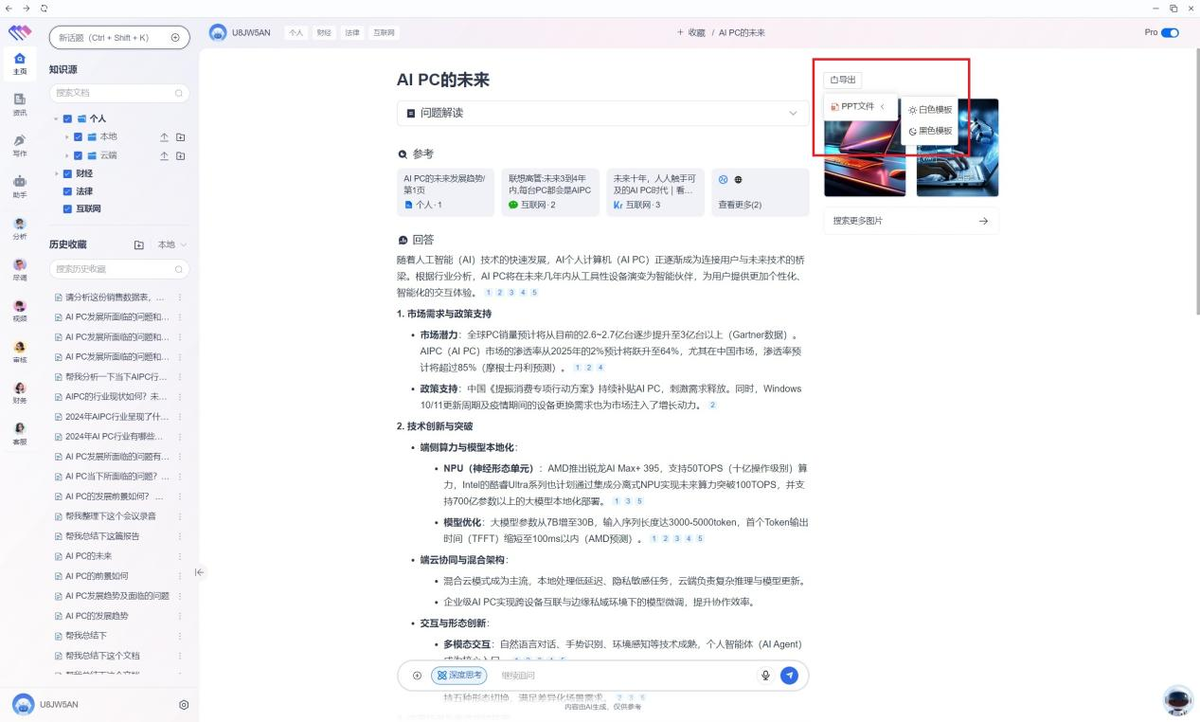Open the 本地 dropdown beside 历史收藏

tap(172, 245)
